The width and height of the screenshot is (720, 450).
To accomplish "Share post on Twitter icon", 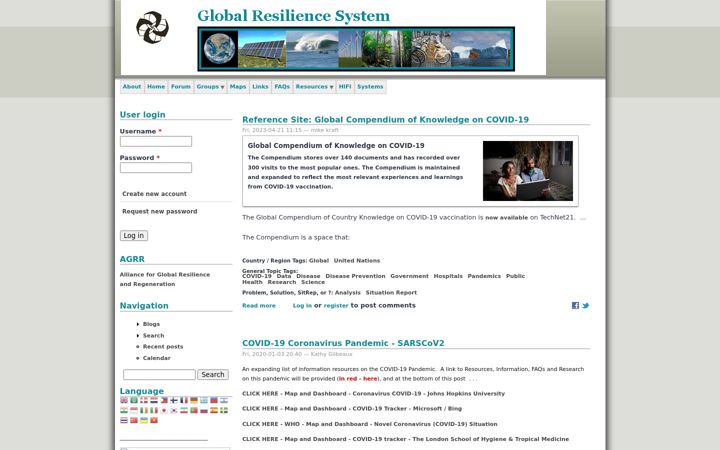I will 585,305.
